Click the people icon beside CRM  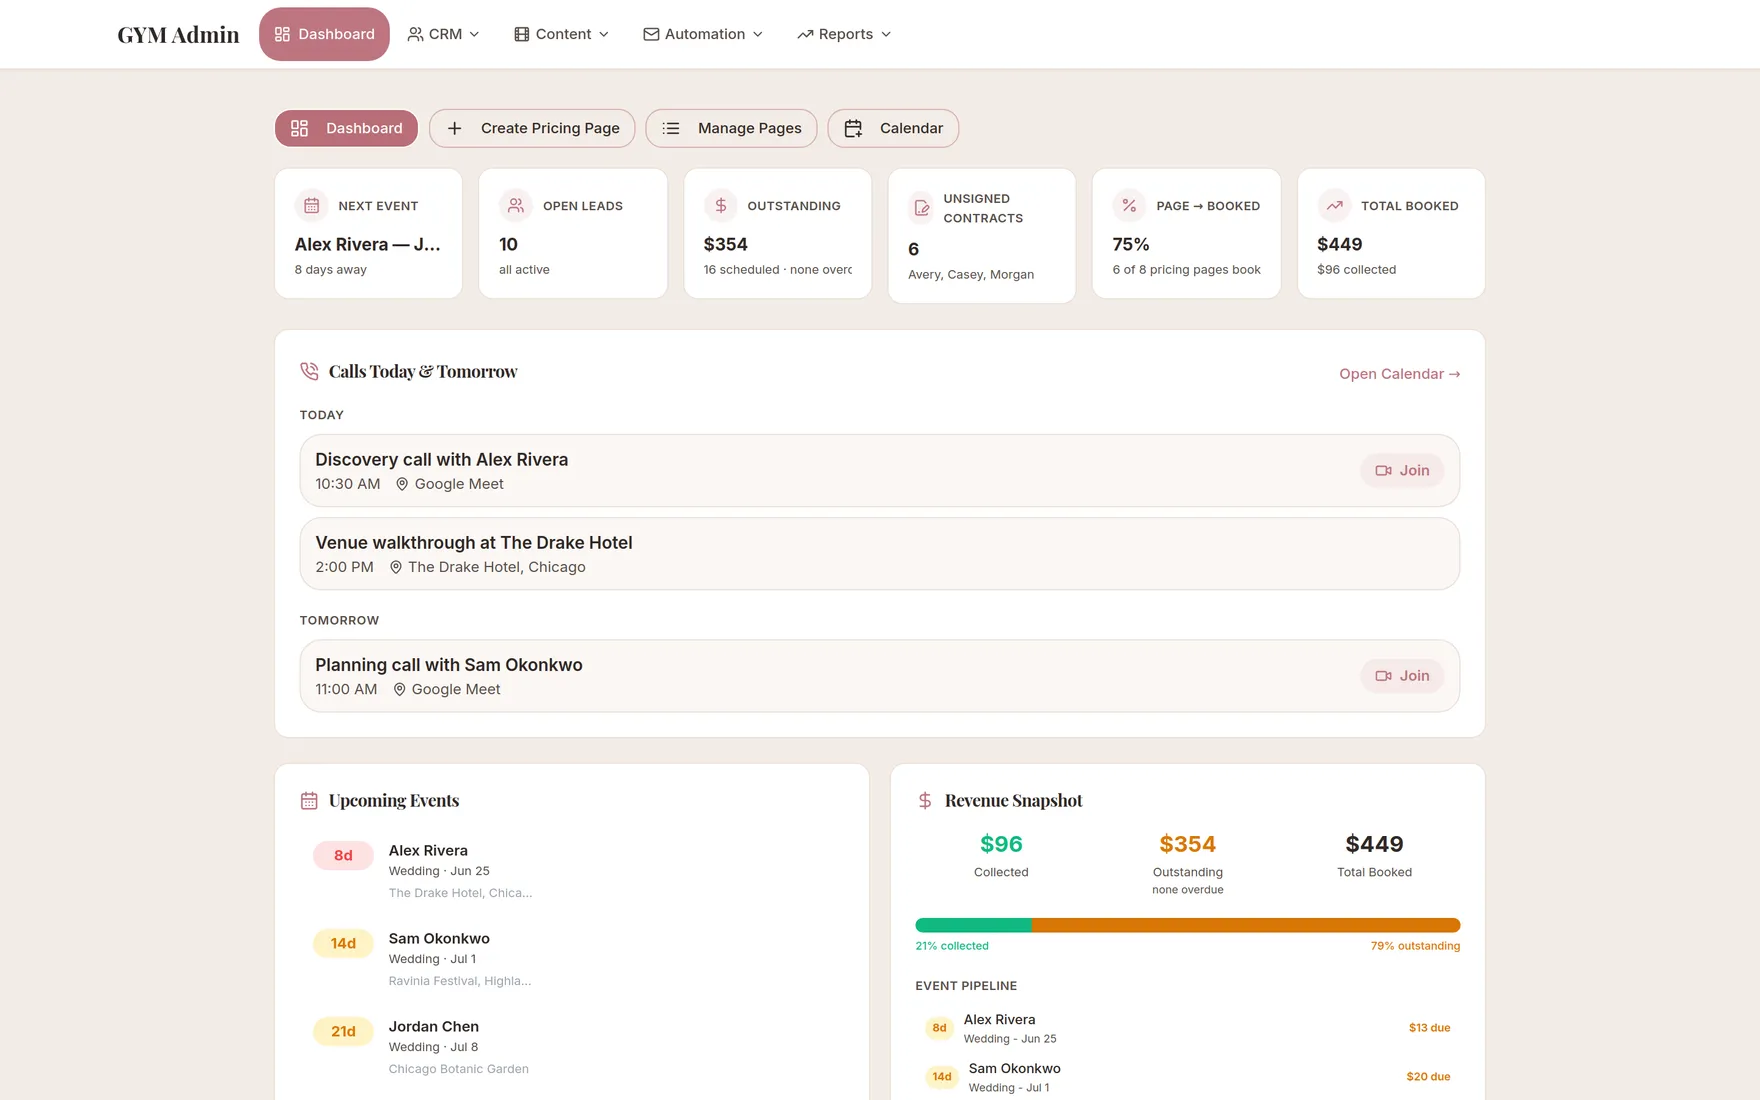[415, 34]
